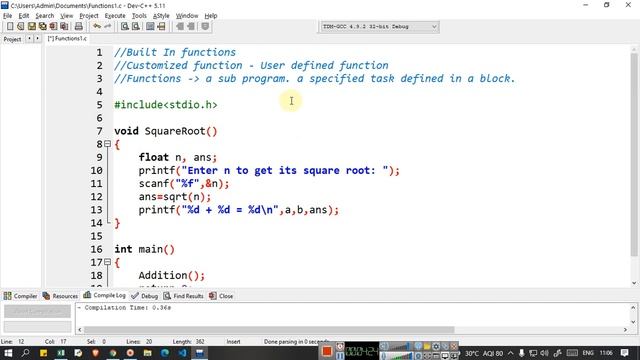The image size is (640, 360).
Task: Click the Close tab in bottom panel
Action: [x=221, y=296]
